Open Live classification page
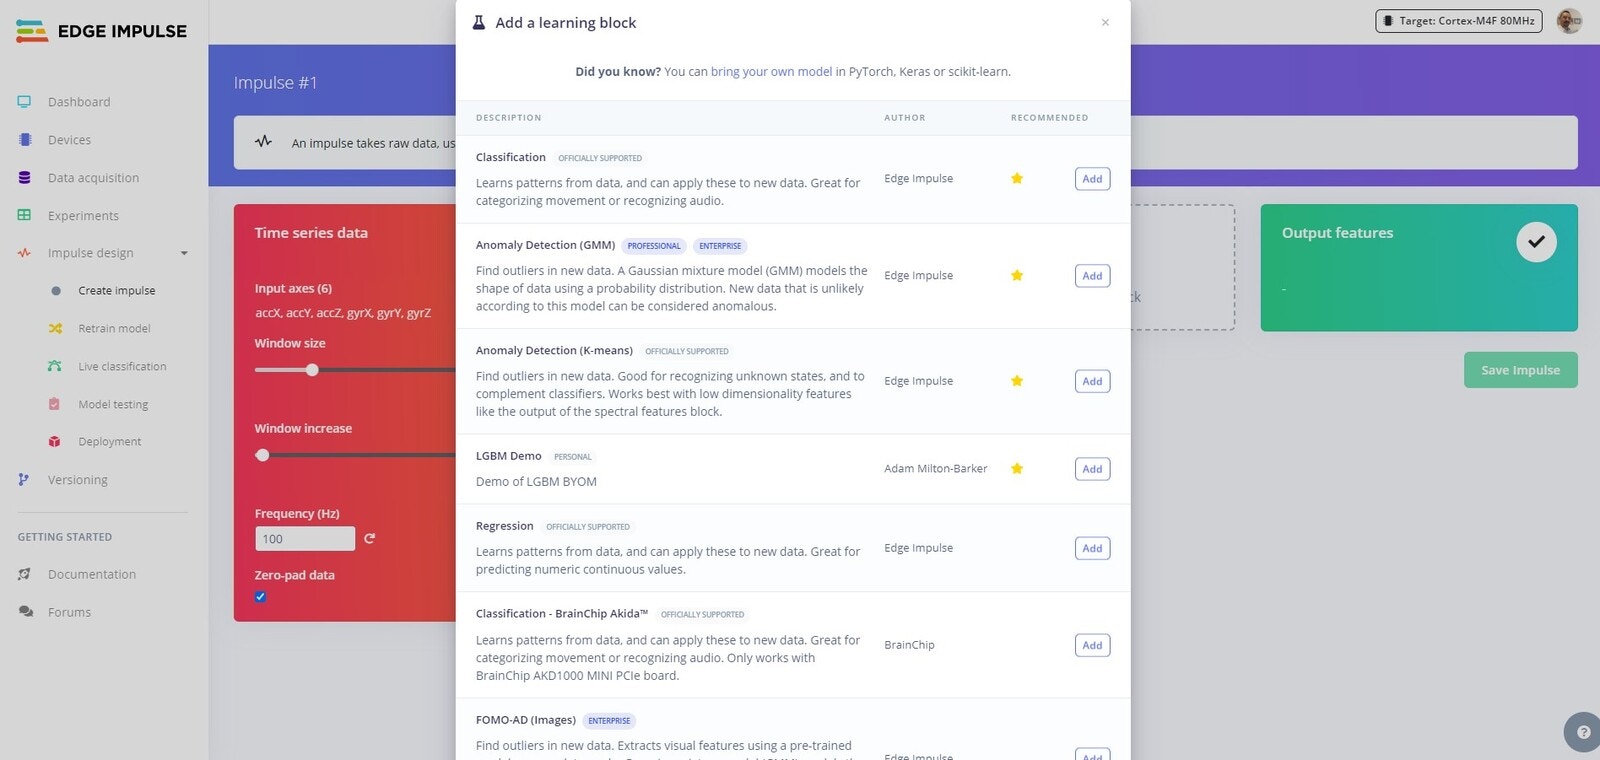Screen dimensions: 1600x760 [122, 367]
